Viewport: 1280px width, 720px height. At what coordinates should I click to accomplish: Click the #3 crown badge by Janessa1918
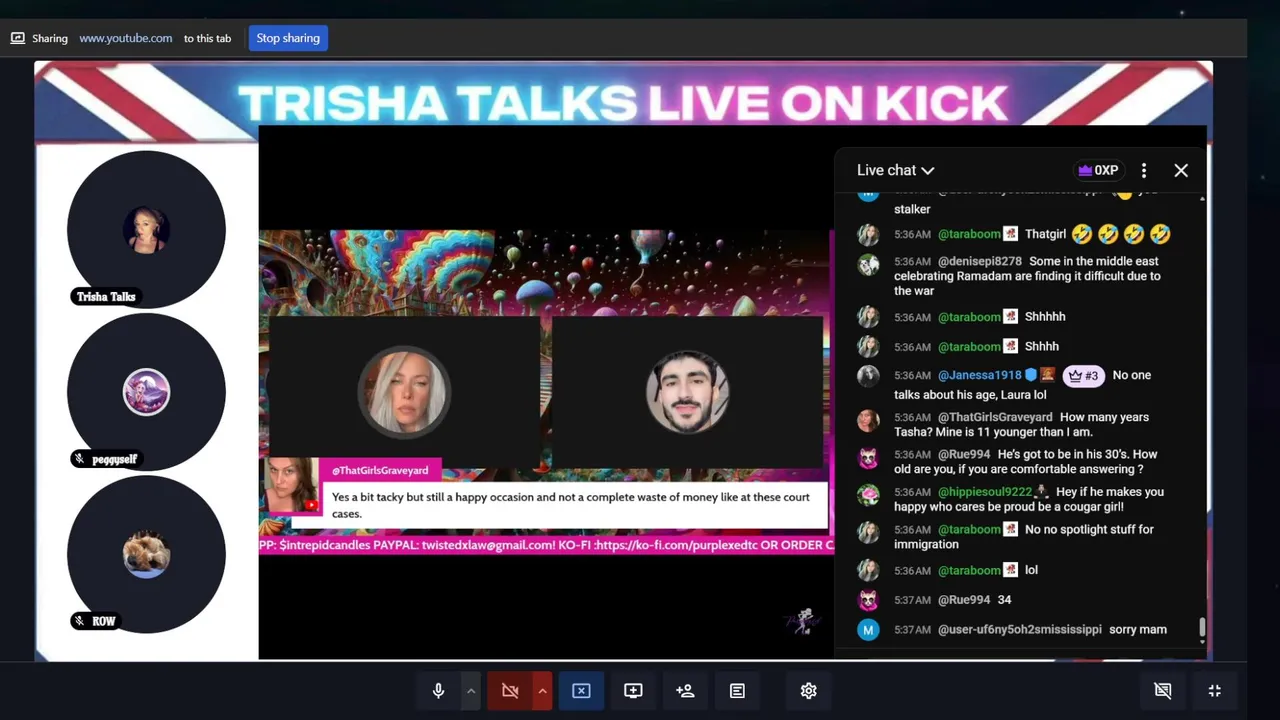[1084, 376]
